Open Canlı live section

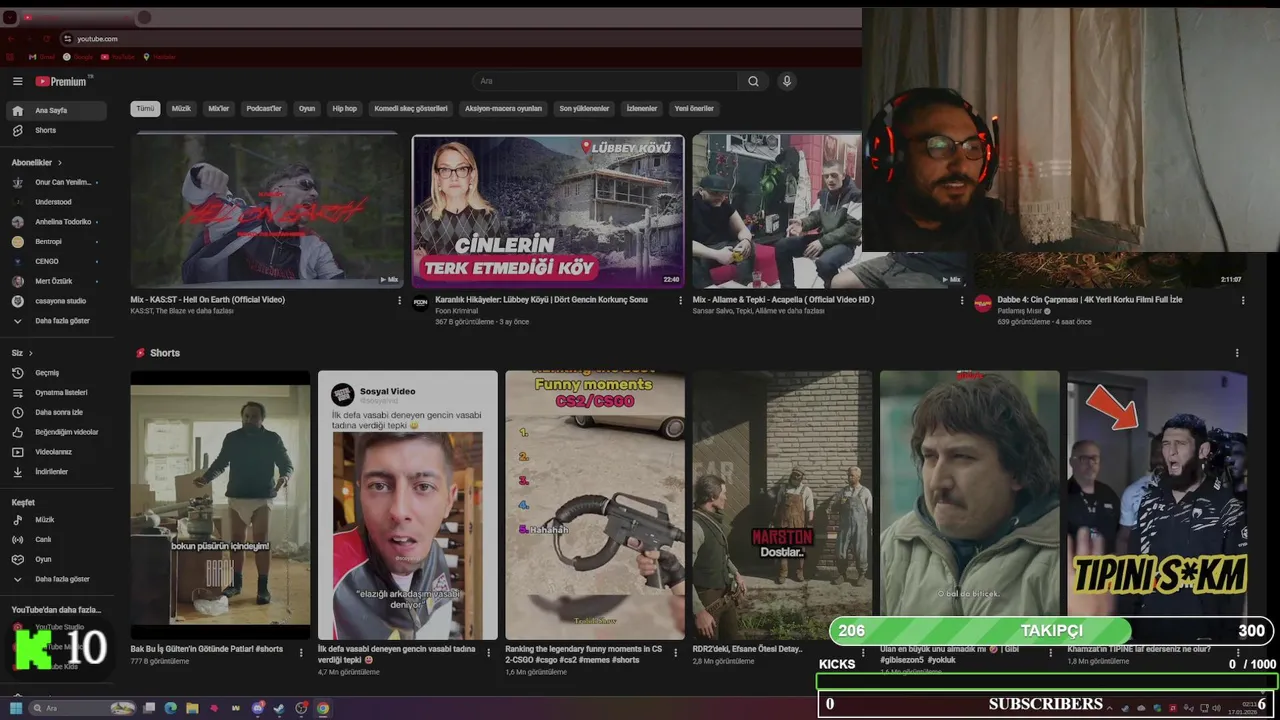point(56,540)
